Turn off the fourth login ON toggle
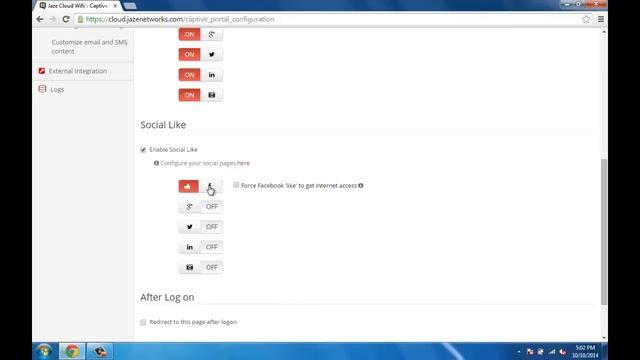640x360 pixels. tap(189, 95)
